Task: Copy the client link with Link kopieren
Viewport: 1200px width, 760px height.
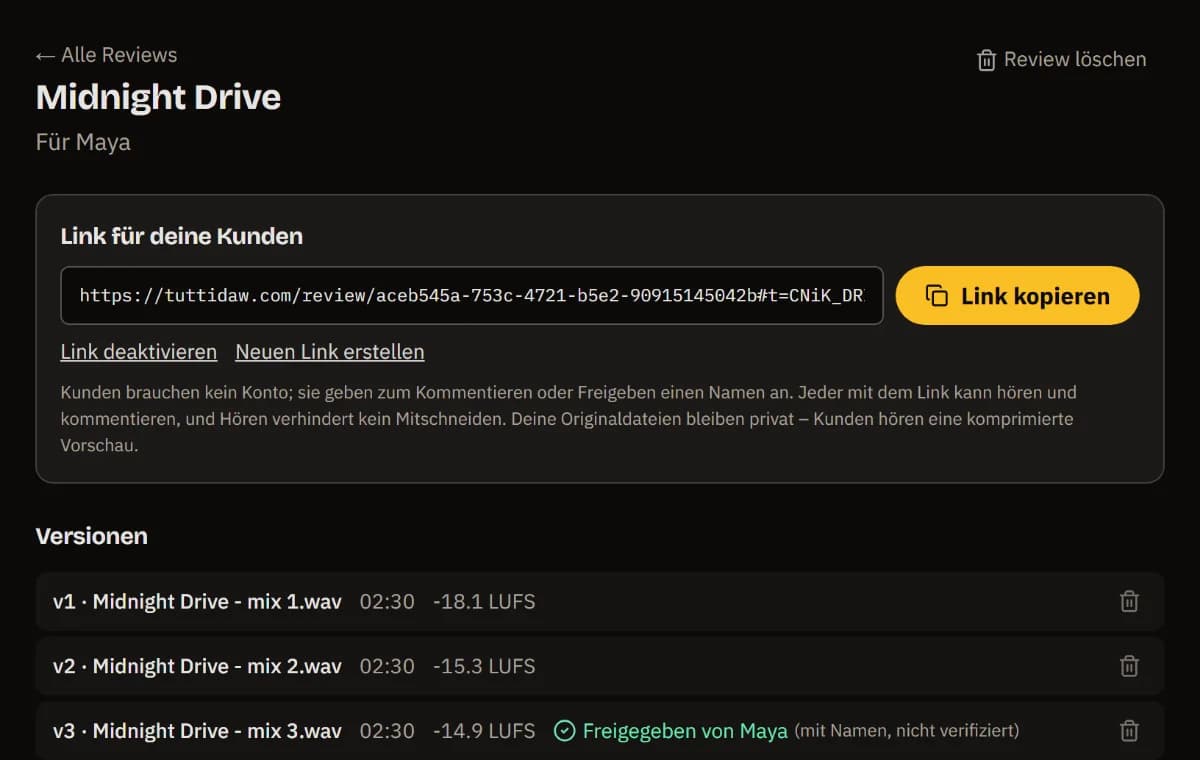Action: tap(1017, 296)
